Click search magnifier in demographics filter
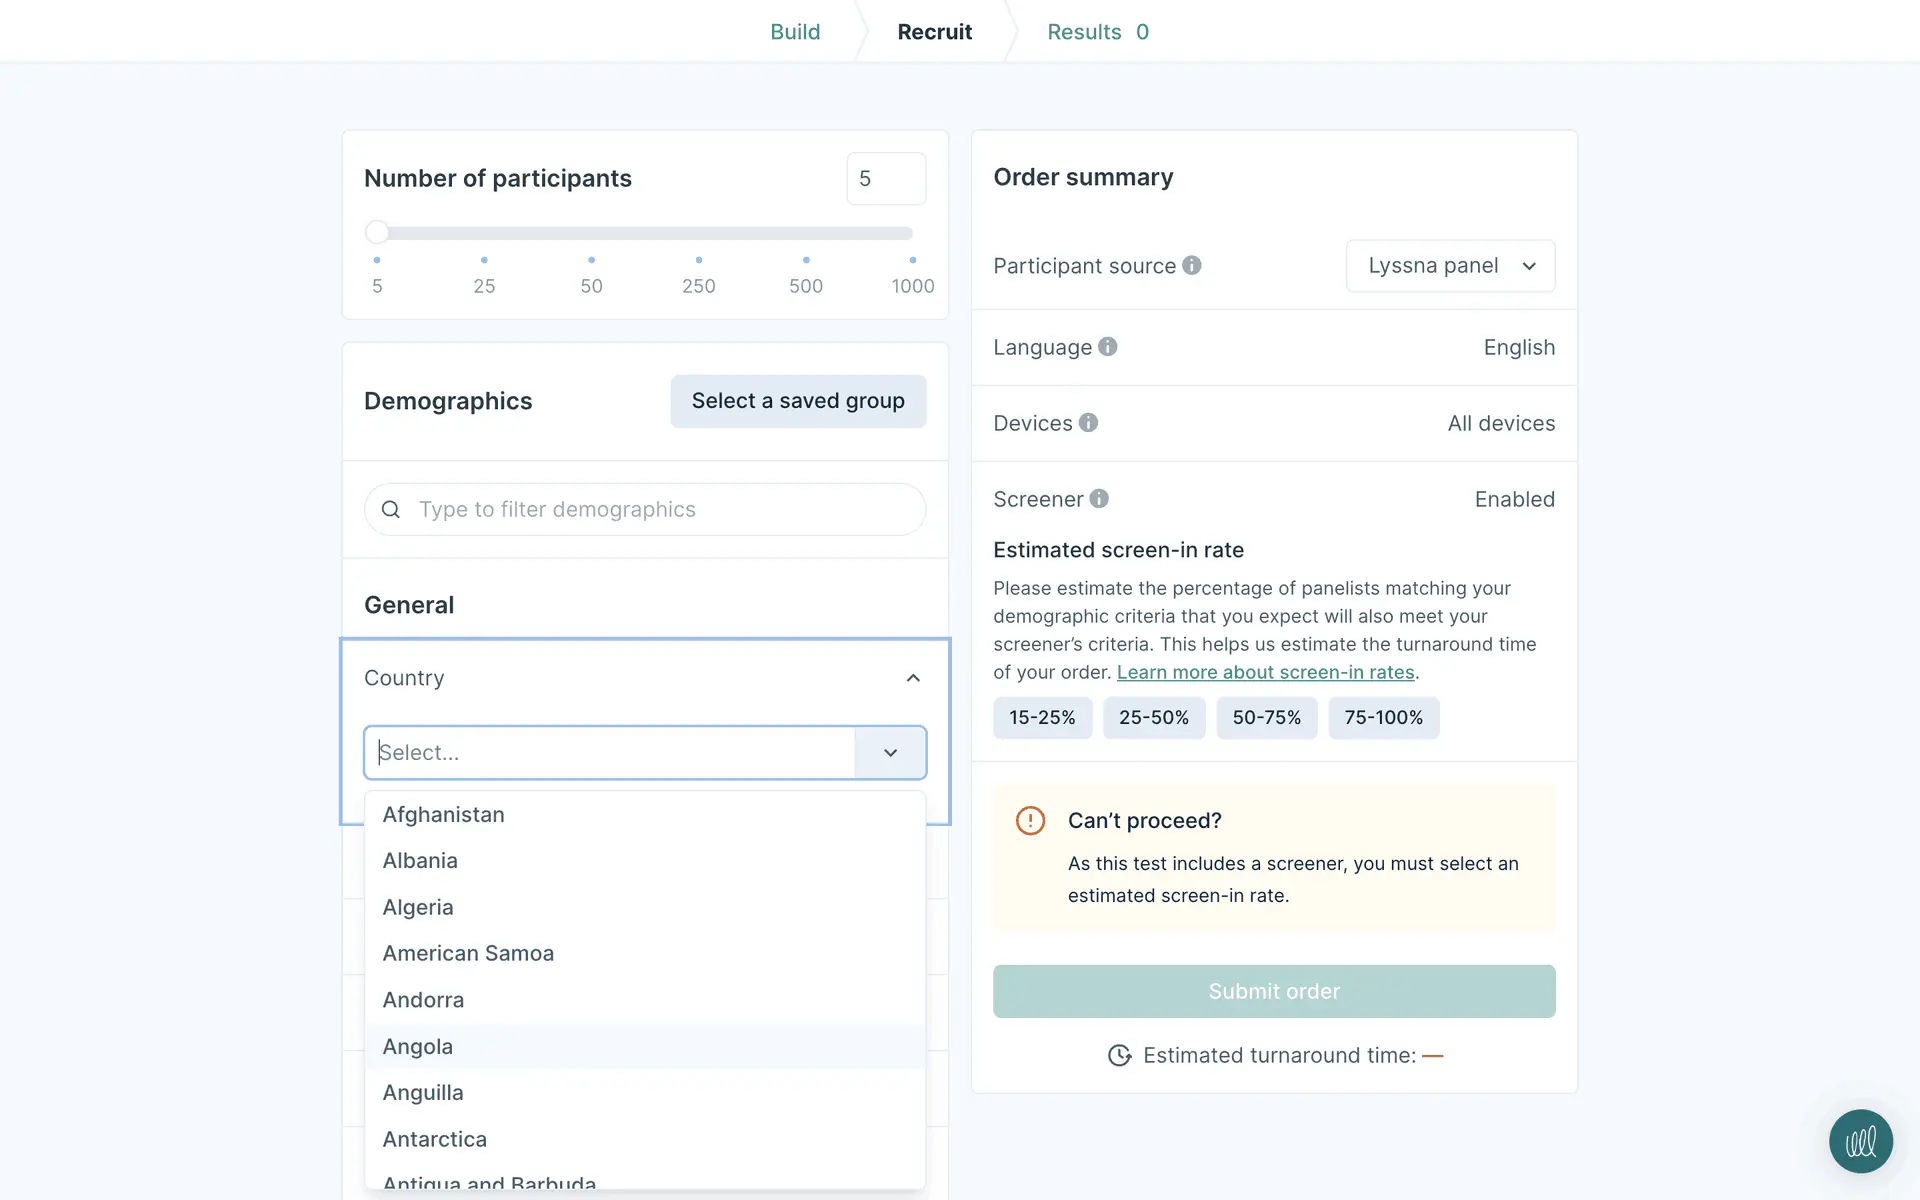This screenshot has width=1920, height=1200. pos(391,510)
